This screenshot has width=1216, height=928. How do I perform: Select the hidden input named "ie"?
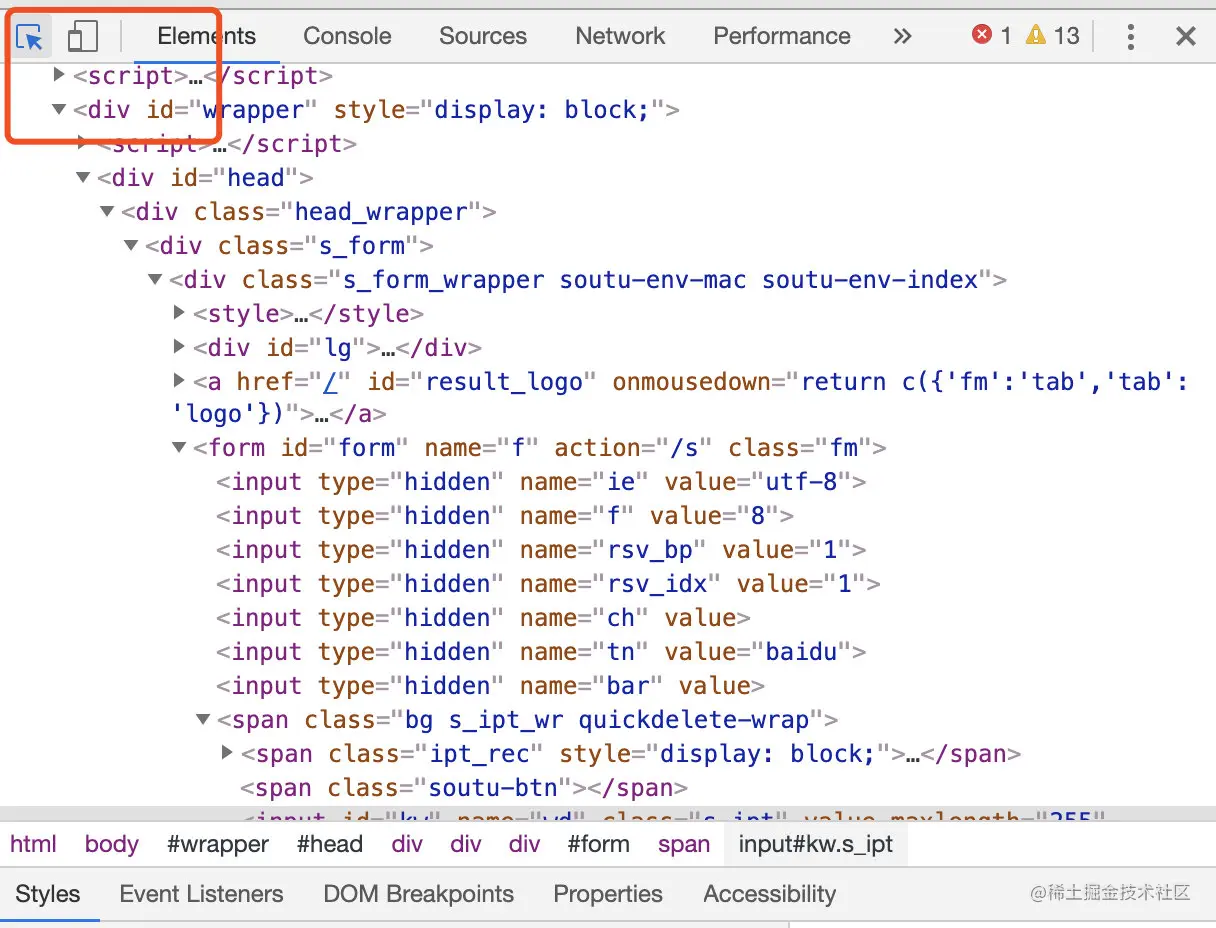pos(541,482)
